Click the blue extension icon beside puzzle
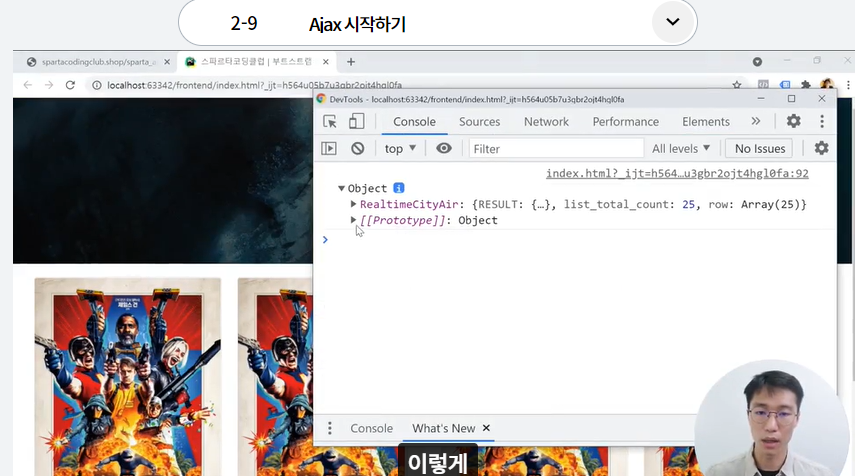 pos(785,85)
